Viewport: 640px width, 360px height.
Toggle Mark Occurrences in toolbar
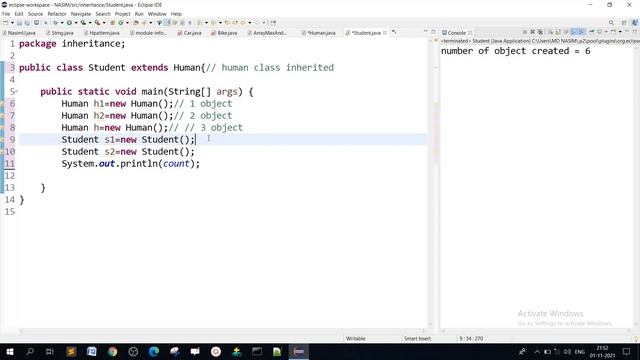click(167, 23)
